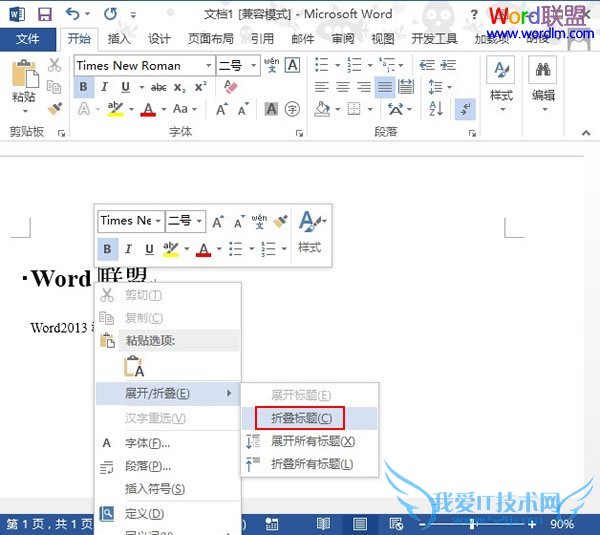
Task: Click Clear Formatting eraser icon
Action: point(231,87)
